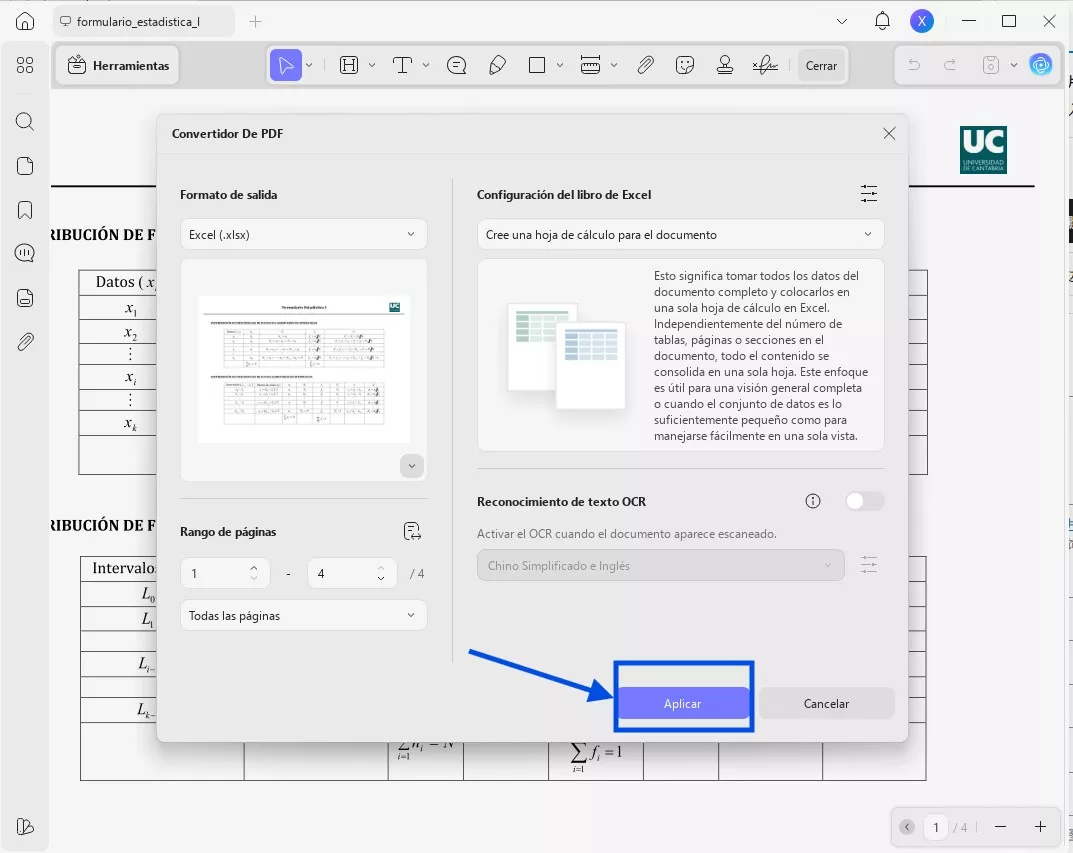The height and width of the screenshot is (853, 1073).
Task: Select the cursor pointer tool
Action: click(x=285, y=66)
